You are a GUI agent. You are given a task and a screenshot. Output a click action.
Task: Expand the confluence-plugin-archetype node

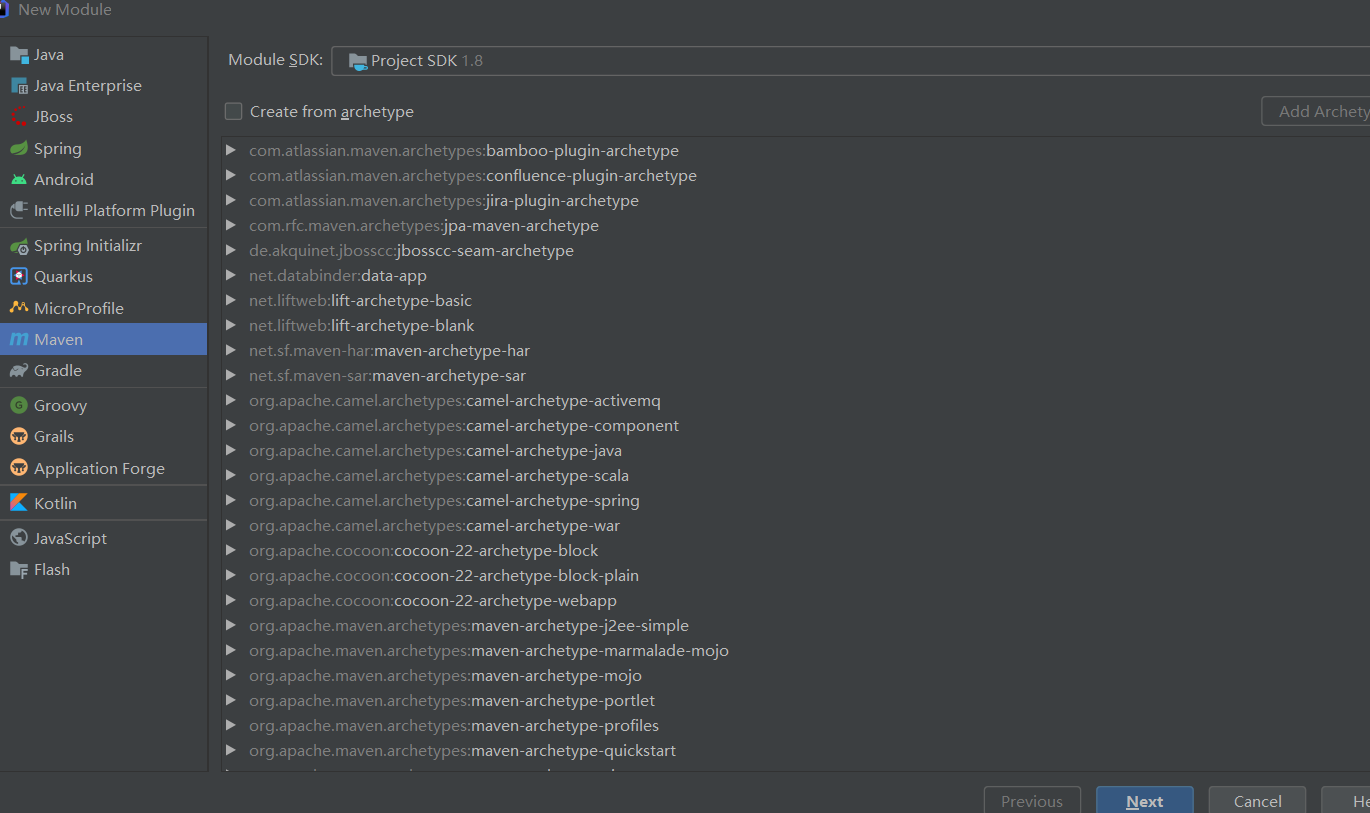231,175
